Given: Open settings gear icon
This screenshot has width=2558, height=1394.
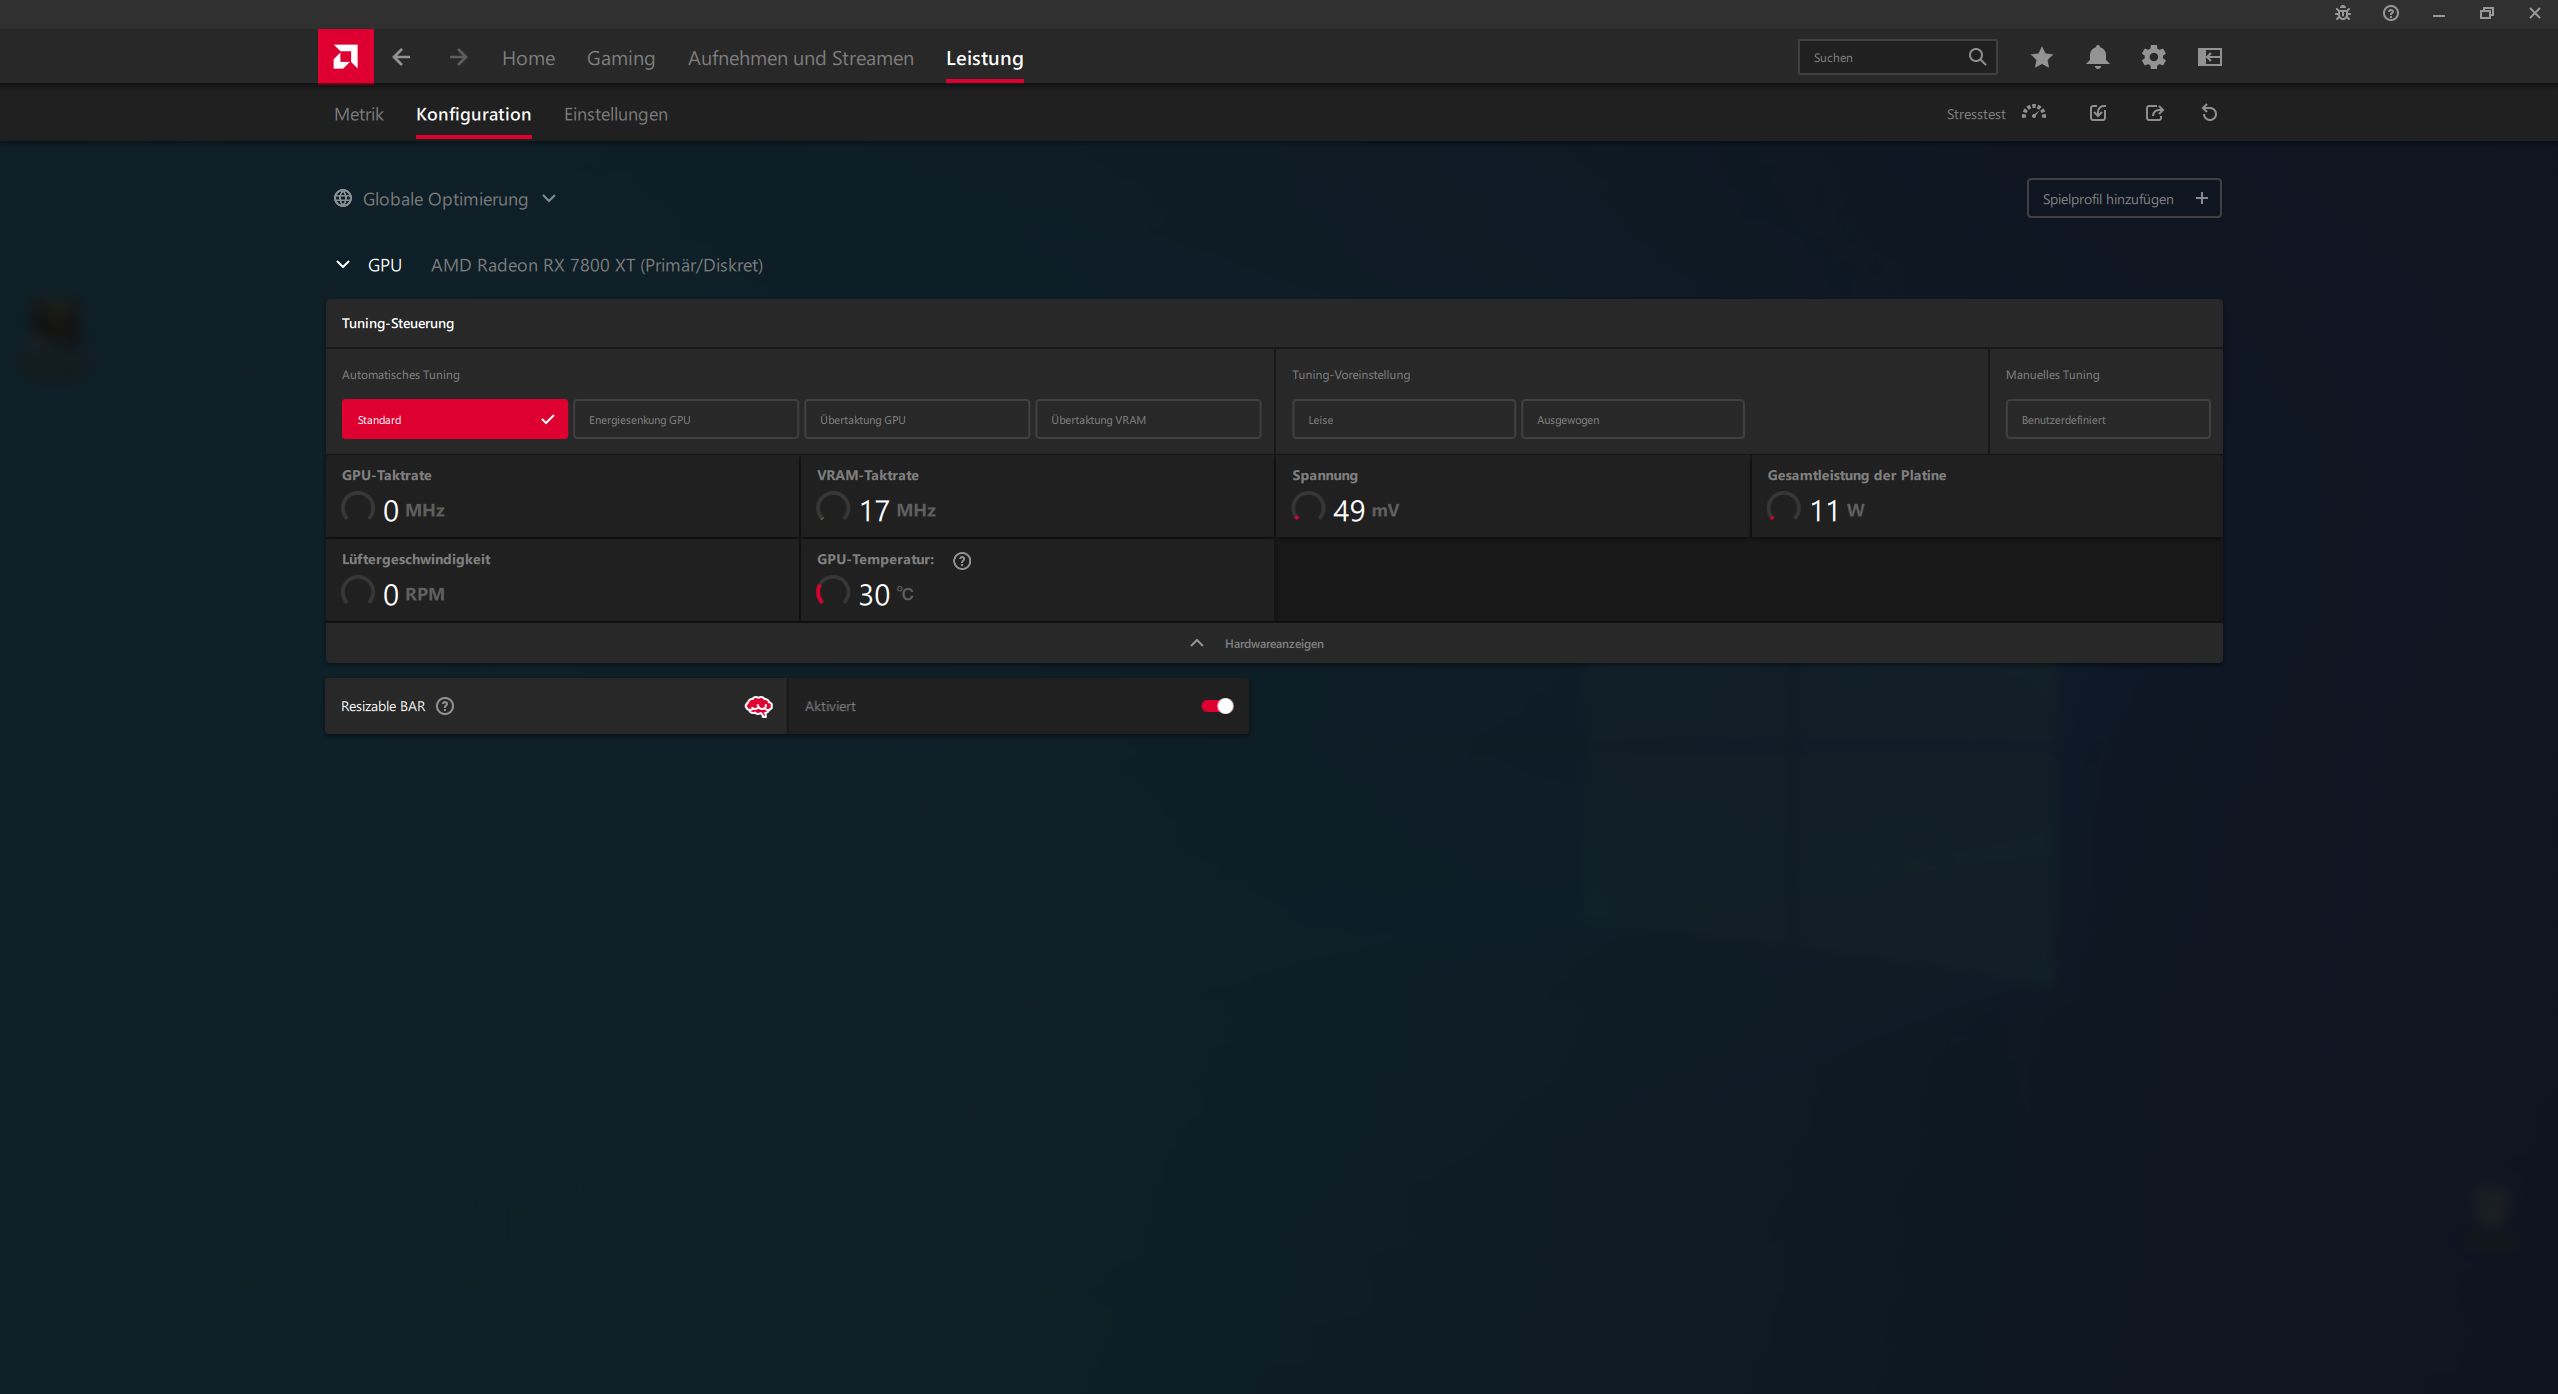Looking at the screenshot, I should [2153, 57].
